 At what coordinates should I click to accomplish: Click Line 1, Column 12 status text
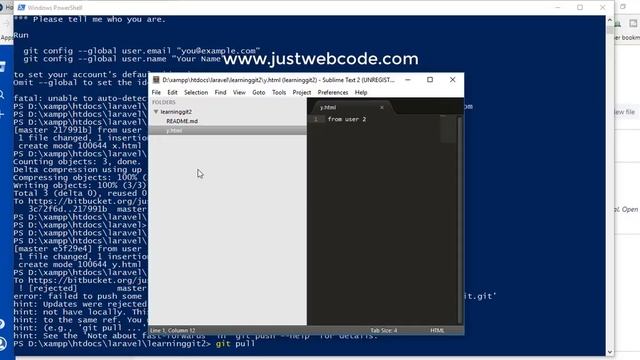pos(173,330)
